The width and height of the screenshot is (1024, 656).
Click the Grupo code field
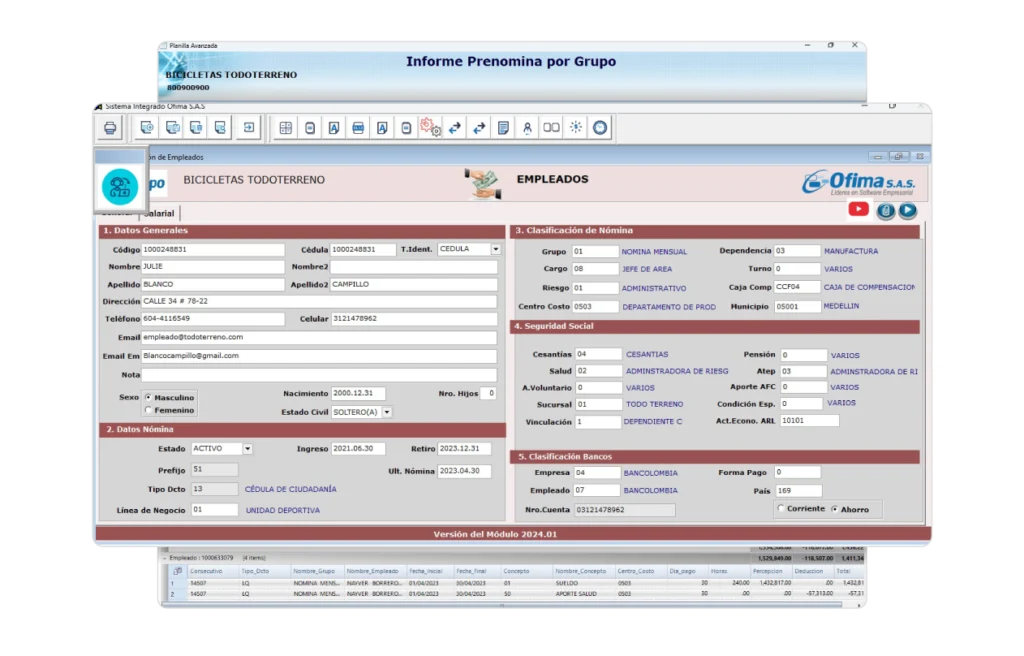[x=596, y=252]
